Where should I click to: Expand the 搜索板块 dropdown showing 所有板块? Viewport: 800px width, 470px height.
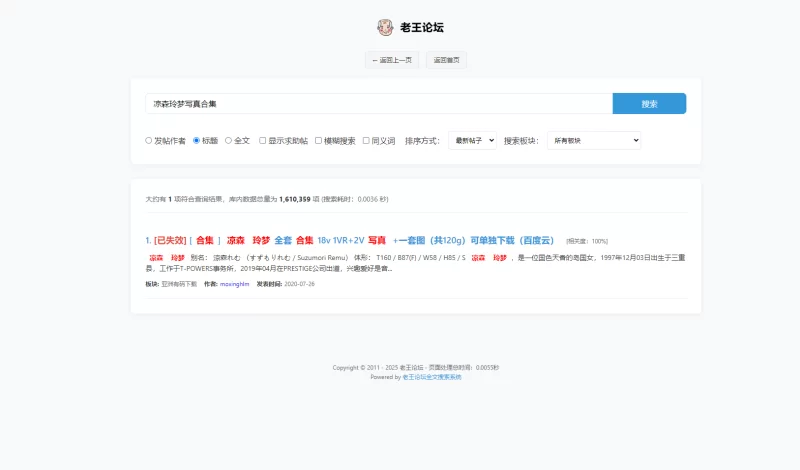click(593, 141)
